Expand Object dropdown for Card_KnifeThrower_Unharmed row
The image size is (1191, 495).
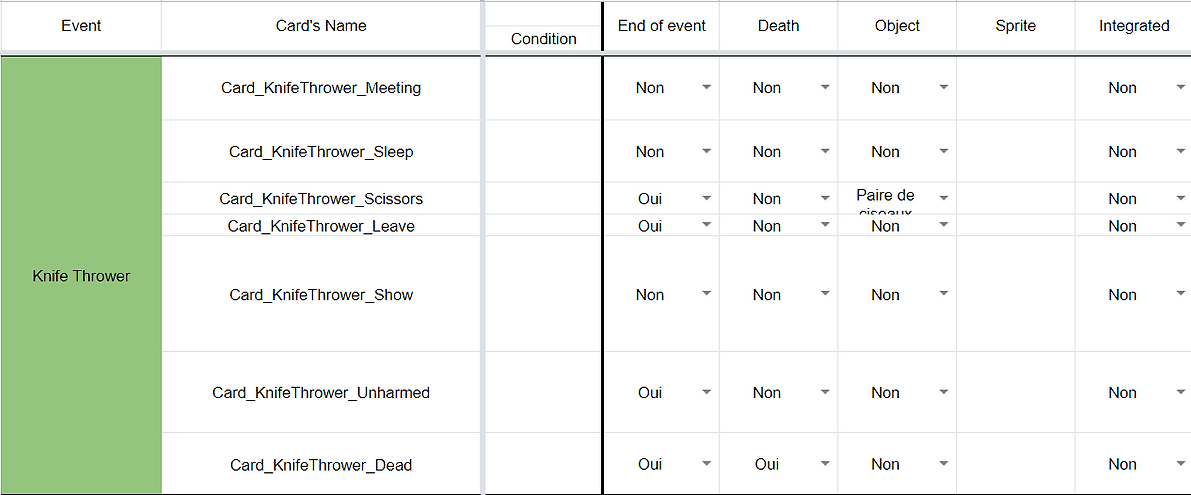pos(943,393)
